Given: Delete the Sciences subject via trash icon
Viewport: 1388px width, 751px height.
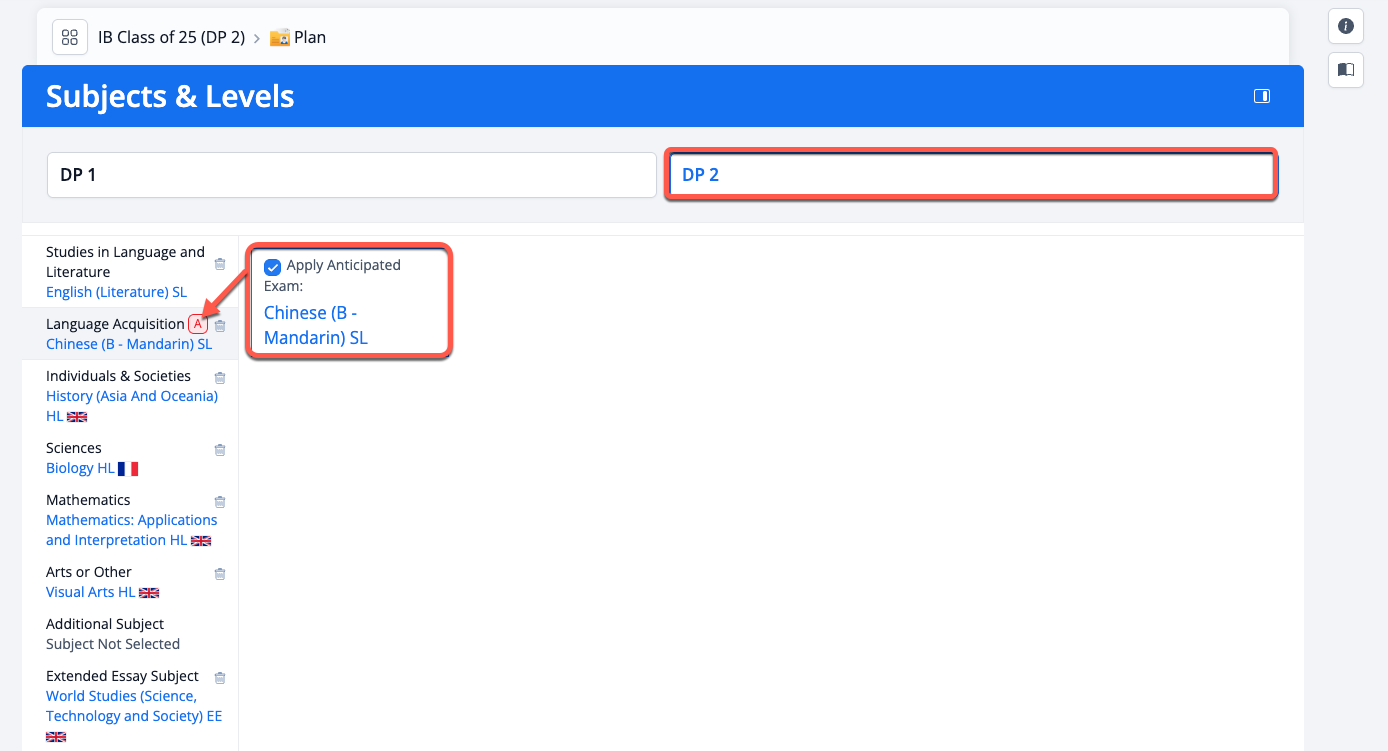Looking at the screenshot, I should click(x=220, y=450).
